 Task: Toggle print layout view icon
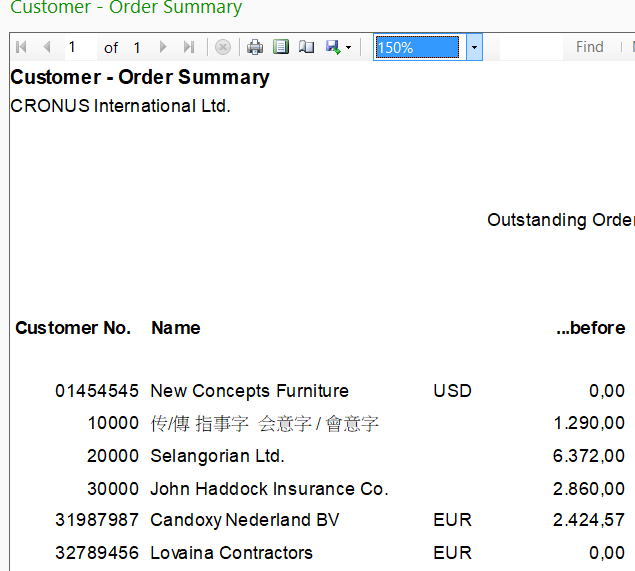pyautogui.click(x=281, y=47)
